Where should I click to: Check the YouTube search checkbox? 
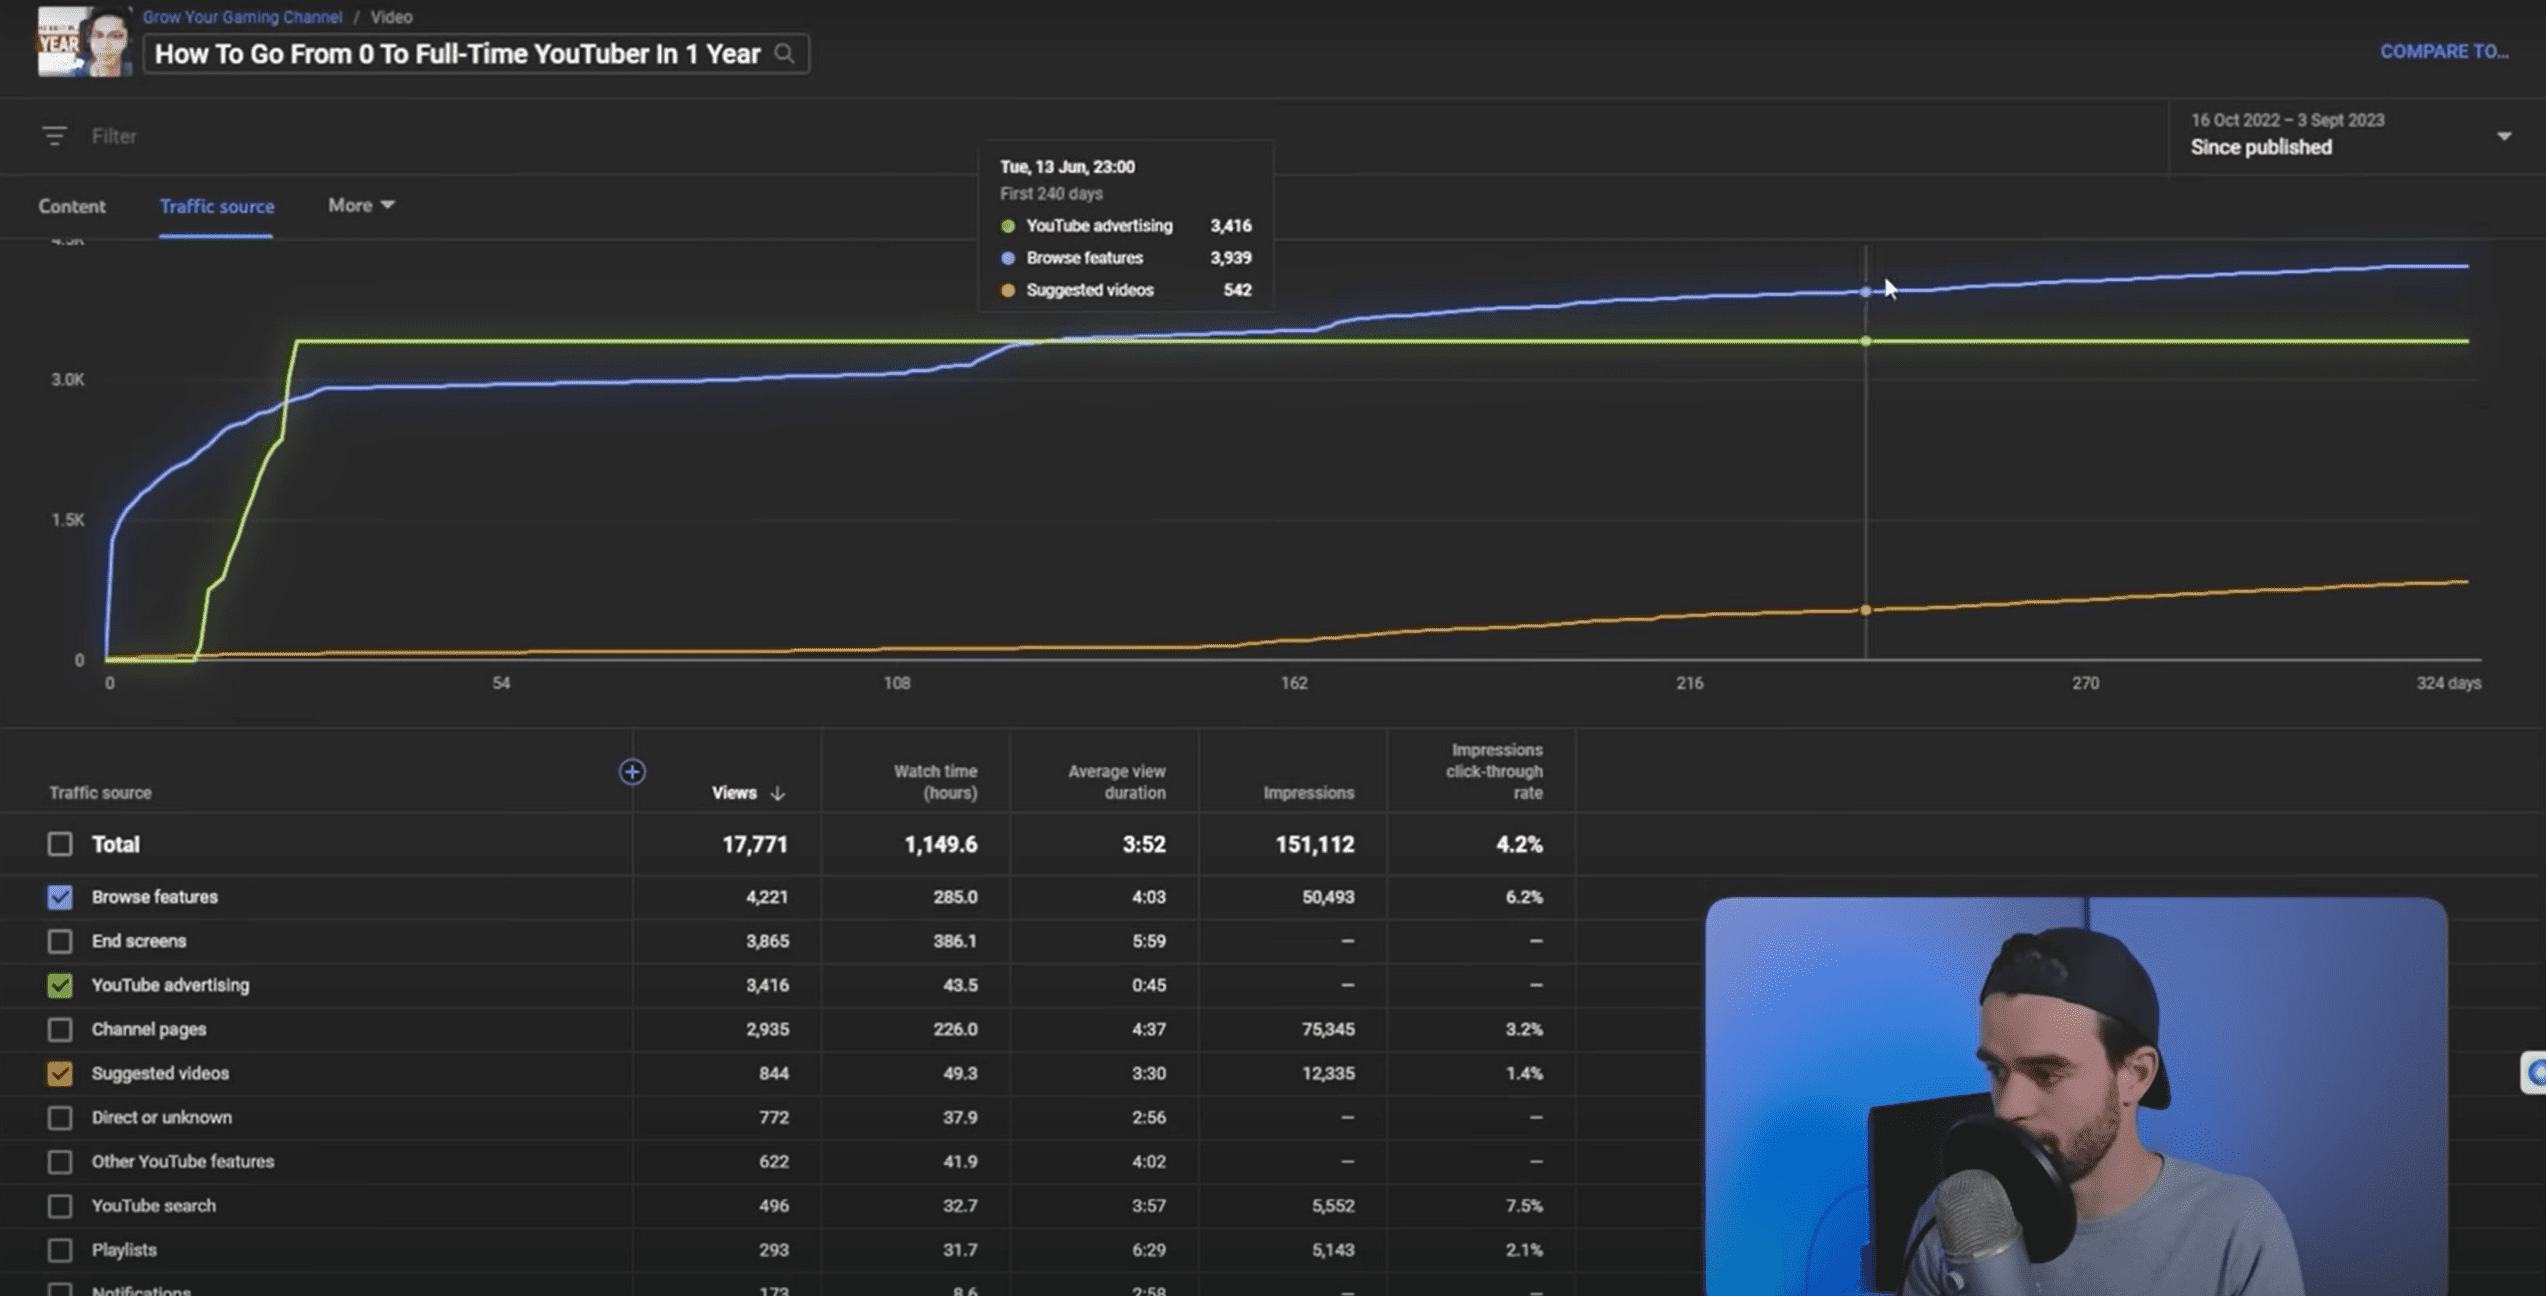60,1206
